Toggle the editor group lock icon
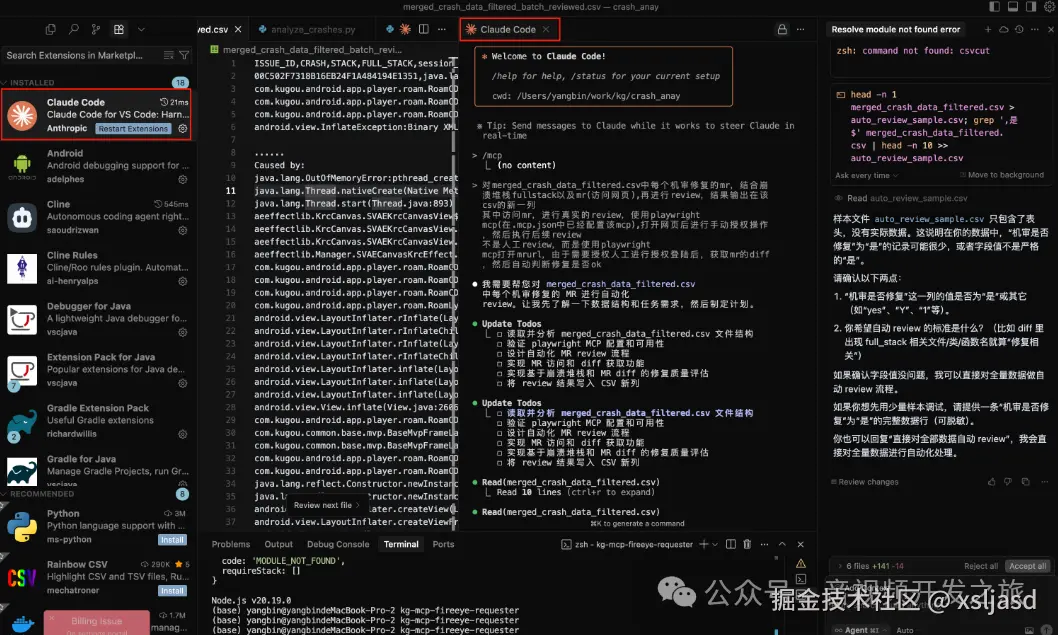This screenshot has width=1058, height=635. click(782, 30)
